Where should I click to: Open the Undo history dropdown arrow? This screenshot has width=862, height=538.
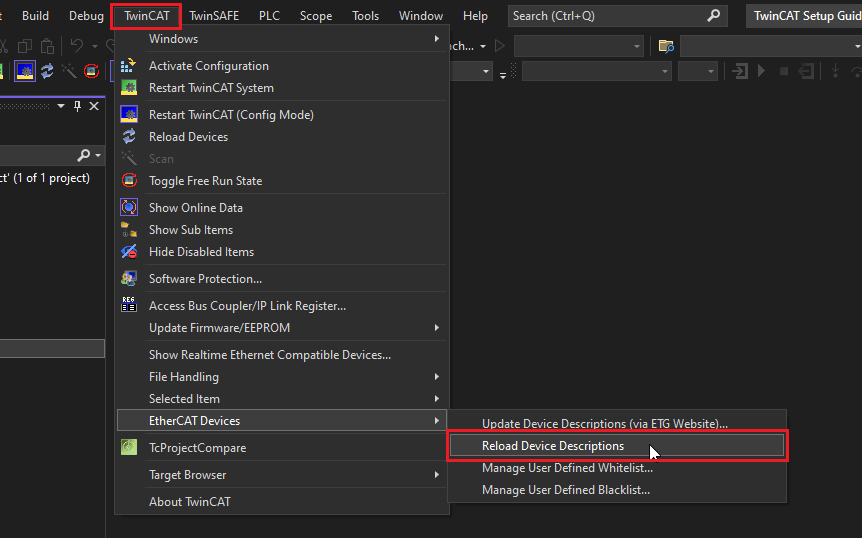(x=95, y=46)
